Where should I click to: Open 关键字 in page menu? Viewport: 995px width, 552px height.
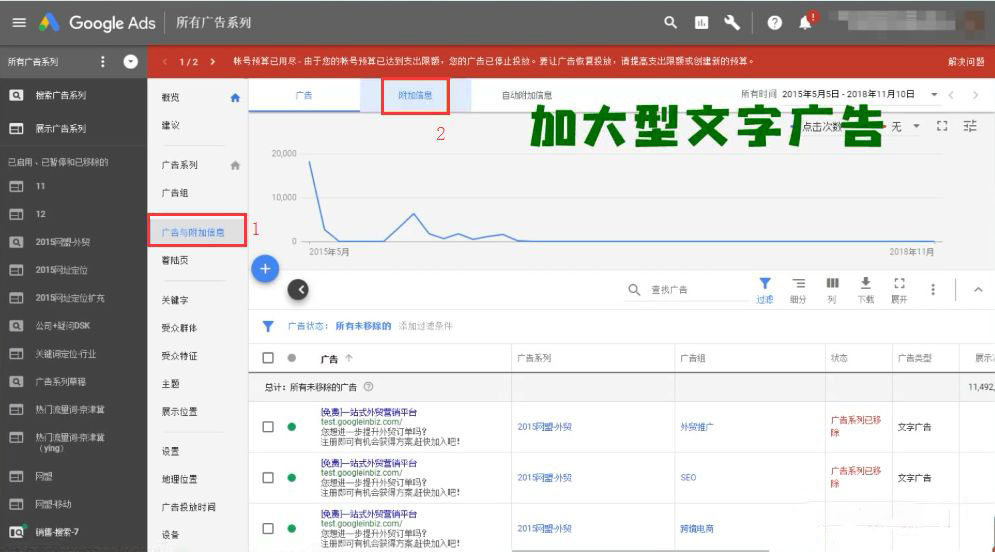click(175, 300)
